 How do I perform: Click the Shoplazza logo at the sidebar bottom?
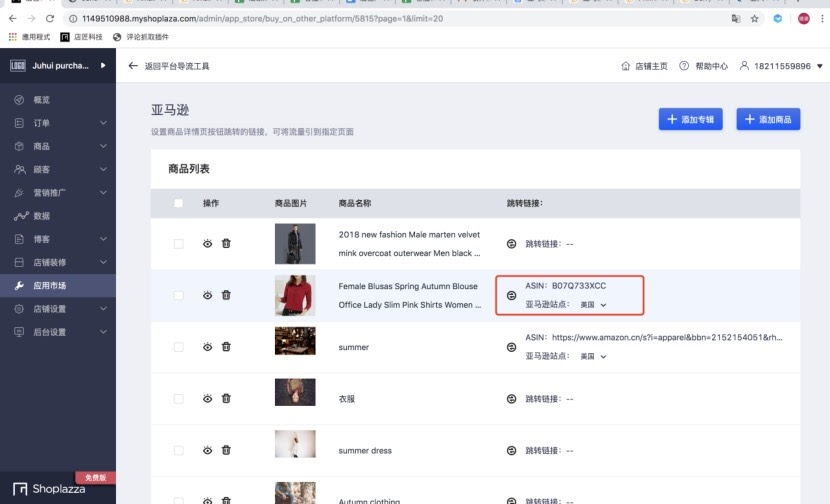[49, 489]
